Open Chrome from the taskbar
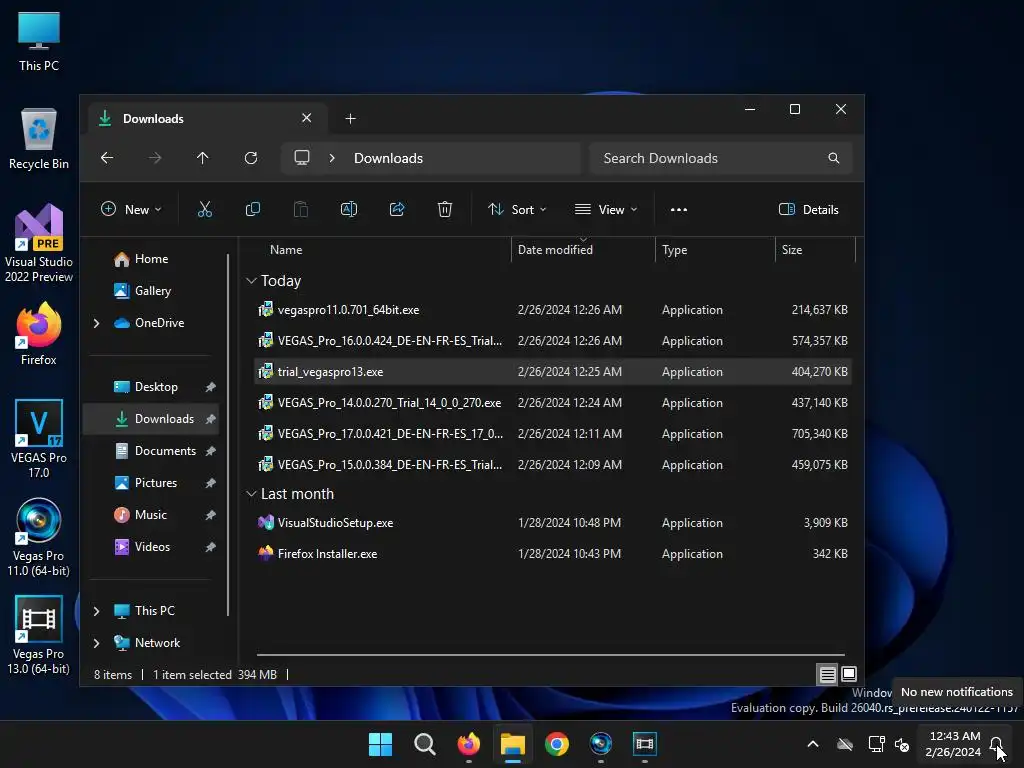 point(556,744)
